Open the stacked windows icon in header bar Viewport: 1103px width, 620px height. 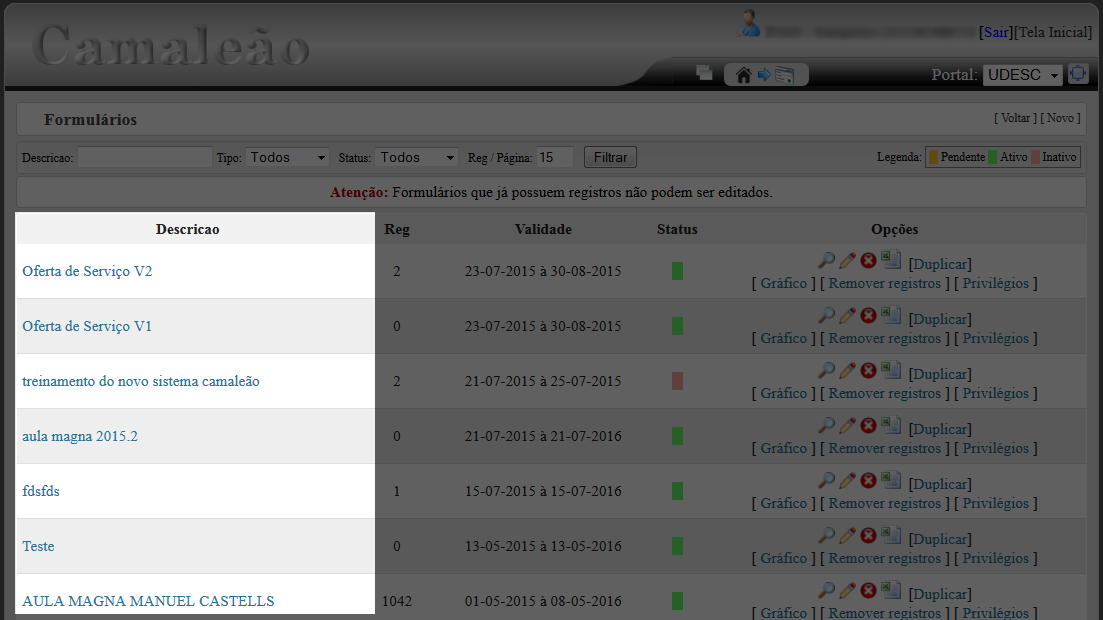pos(704,72)
